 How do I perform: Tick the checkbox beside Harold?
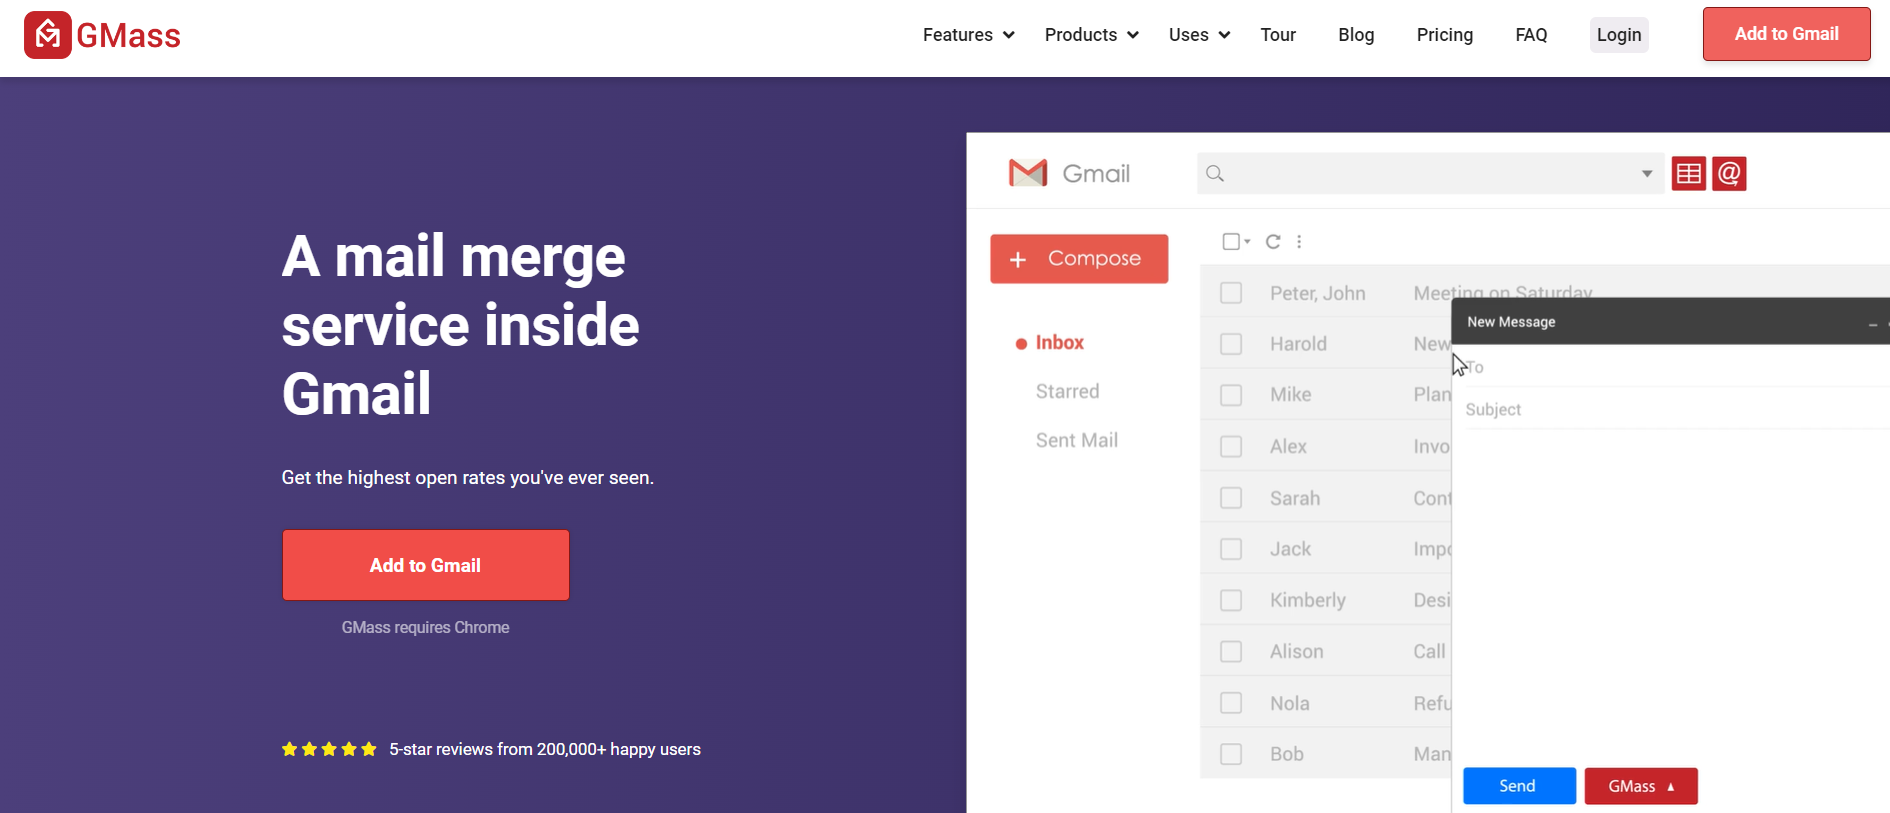[x=1231, y=344]
